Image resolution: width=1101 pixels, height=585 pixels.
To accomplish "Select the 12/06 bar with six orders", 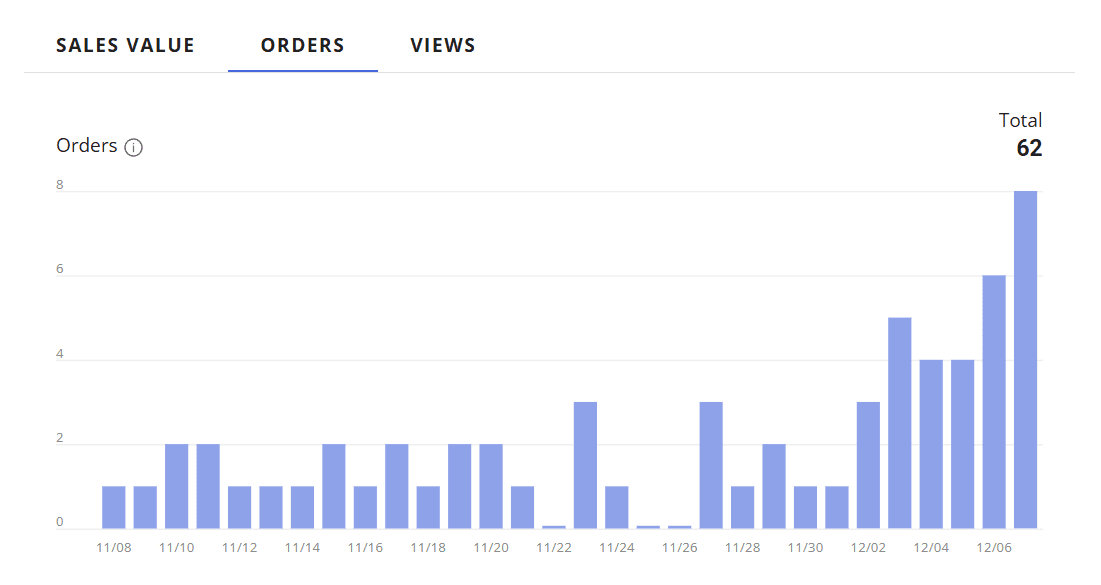I will 994,402.
